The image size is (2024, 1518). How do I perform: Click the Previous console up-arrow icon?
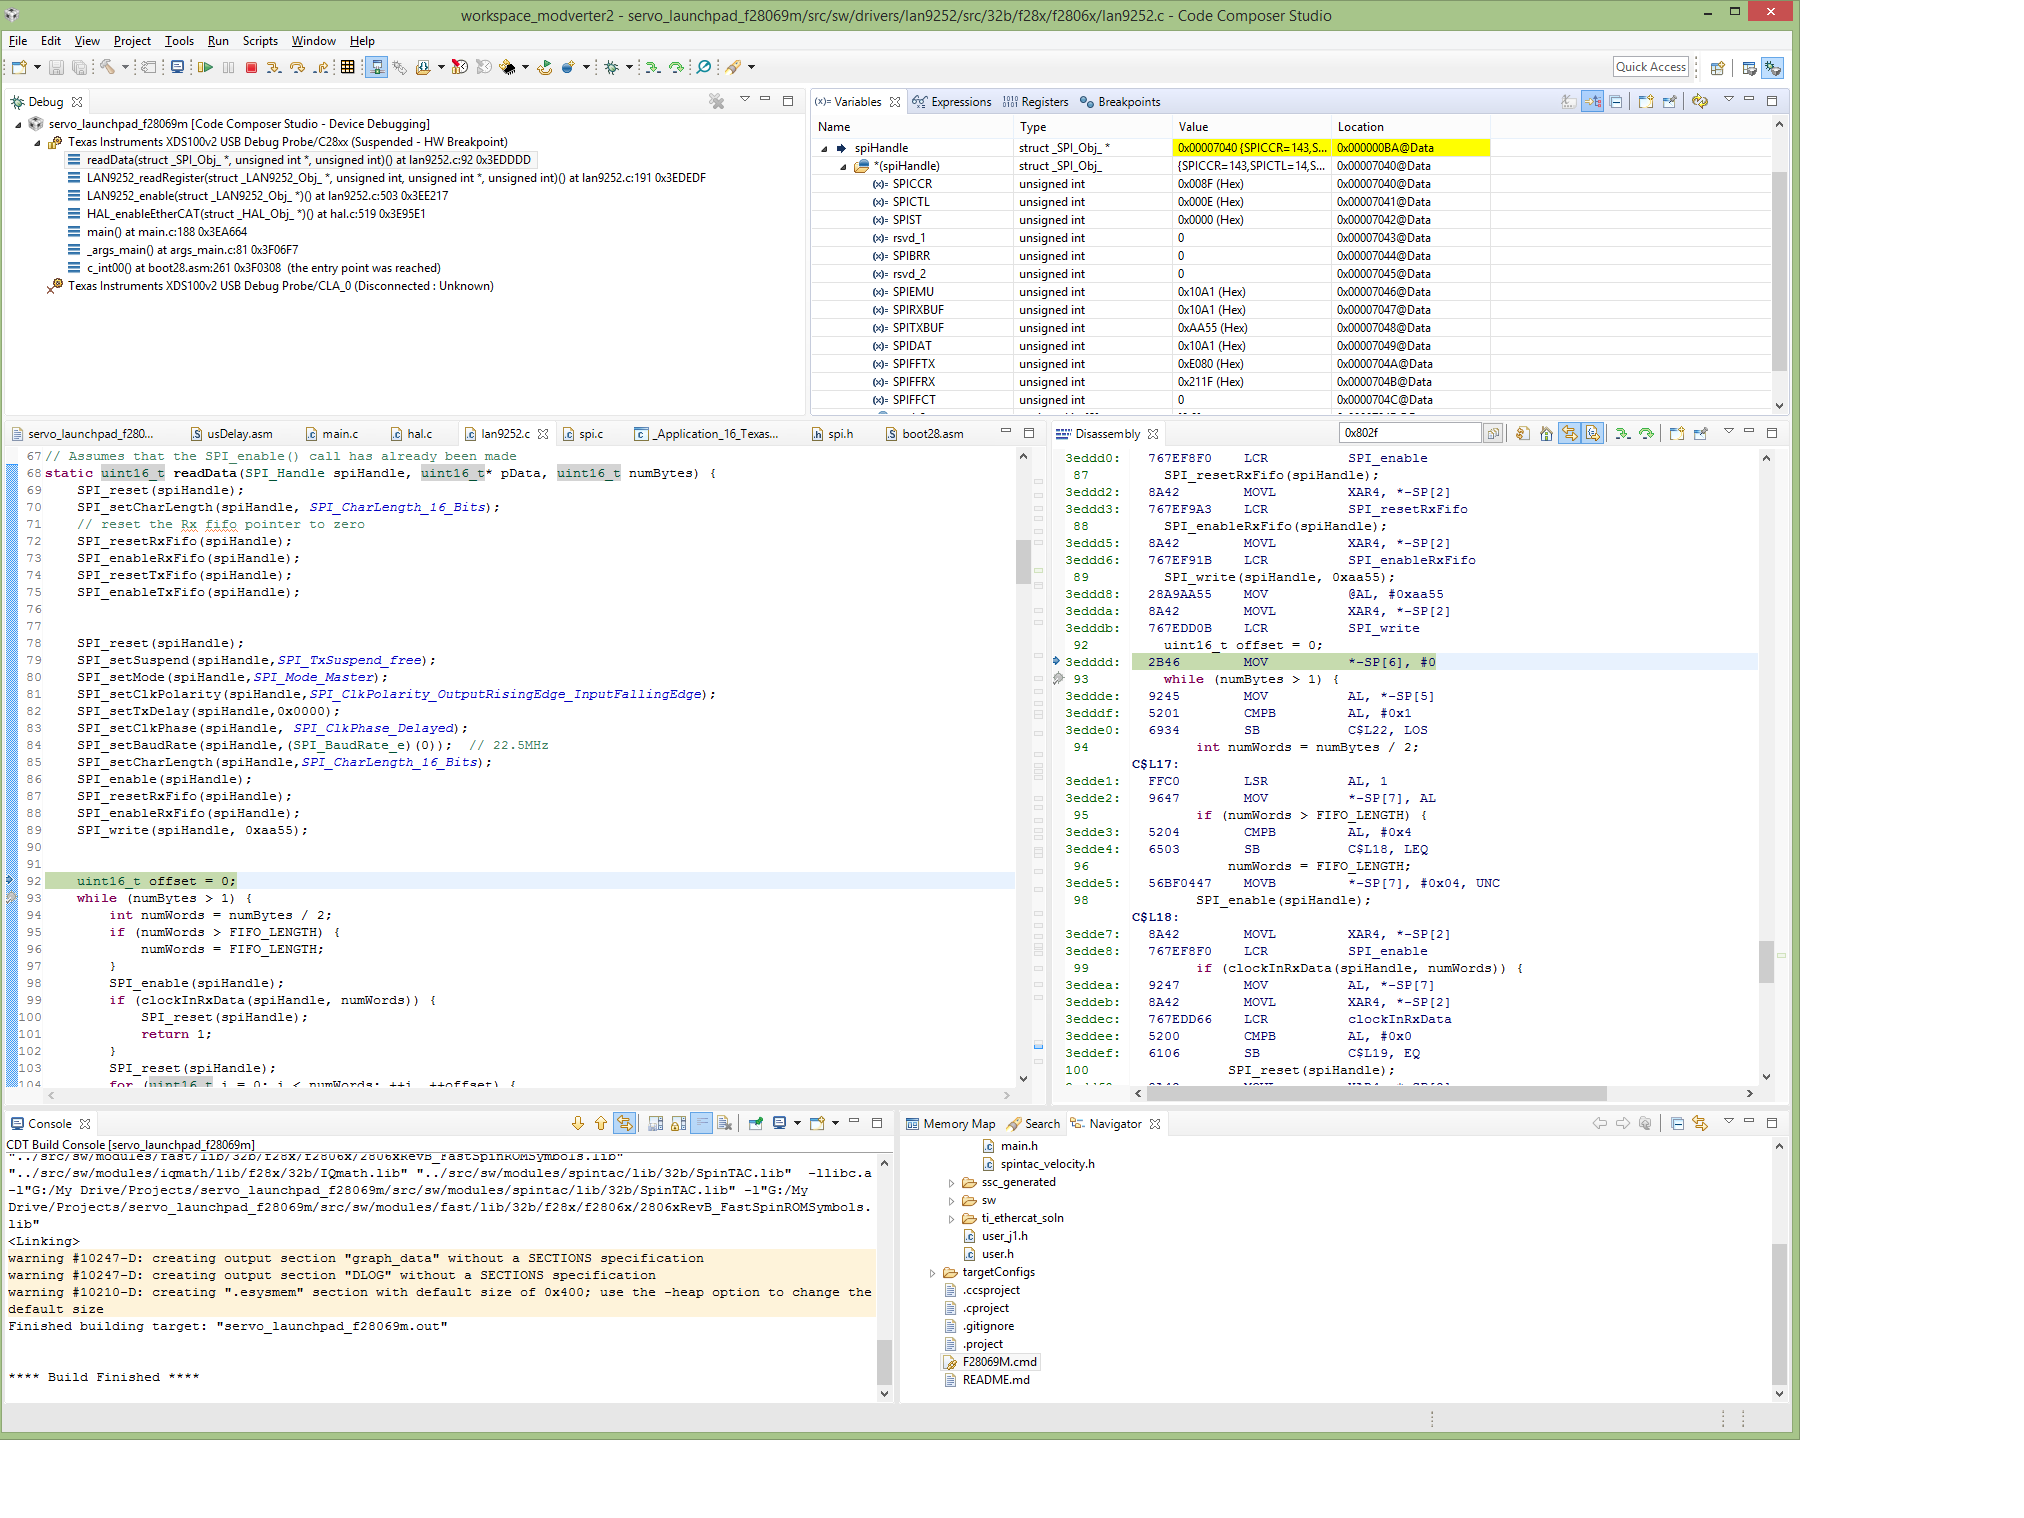pyautogui.click(x=601, y=1123)
